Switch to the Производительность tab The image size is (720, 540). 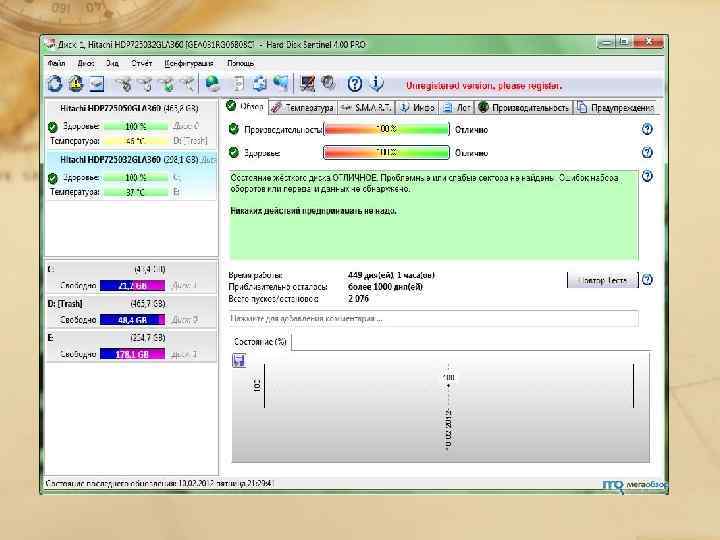point(523,107)
